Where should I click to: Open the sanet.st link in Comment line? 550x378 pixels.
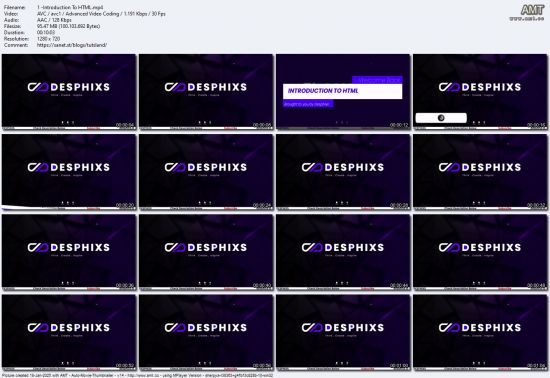coord(72,45)
